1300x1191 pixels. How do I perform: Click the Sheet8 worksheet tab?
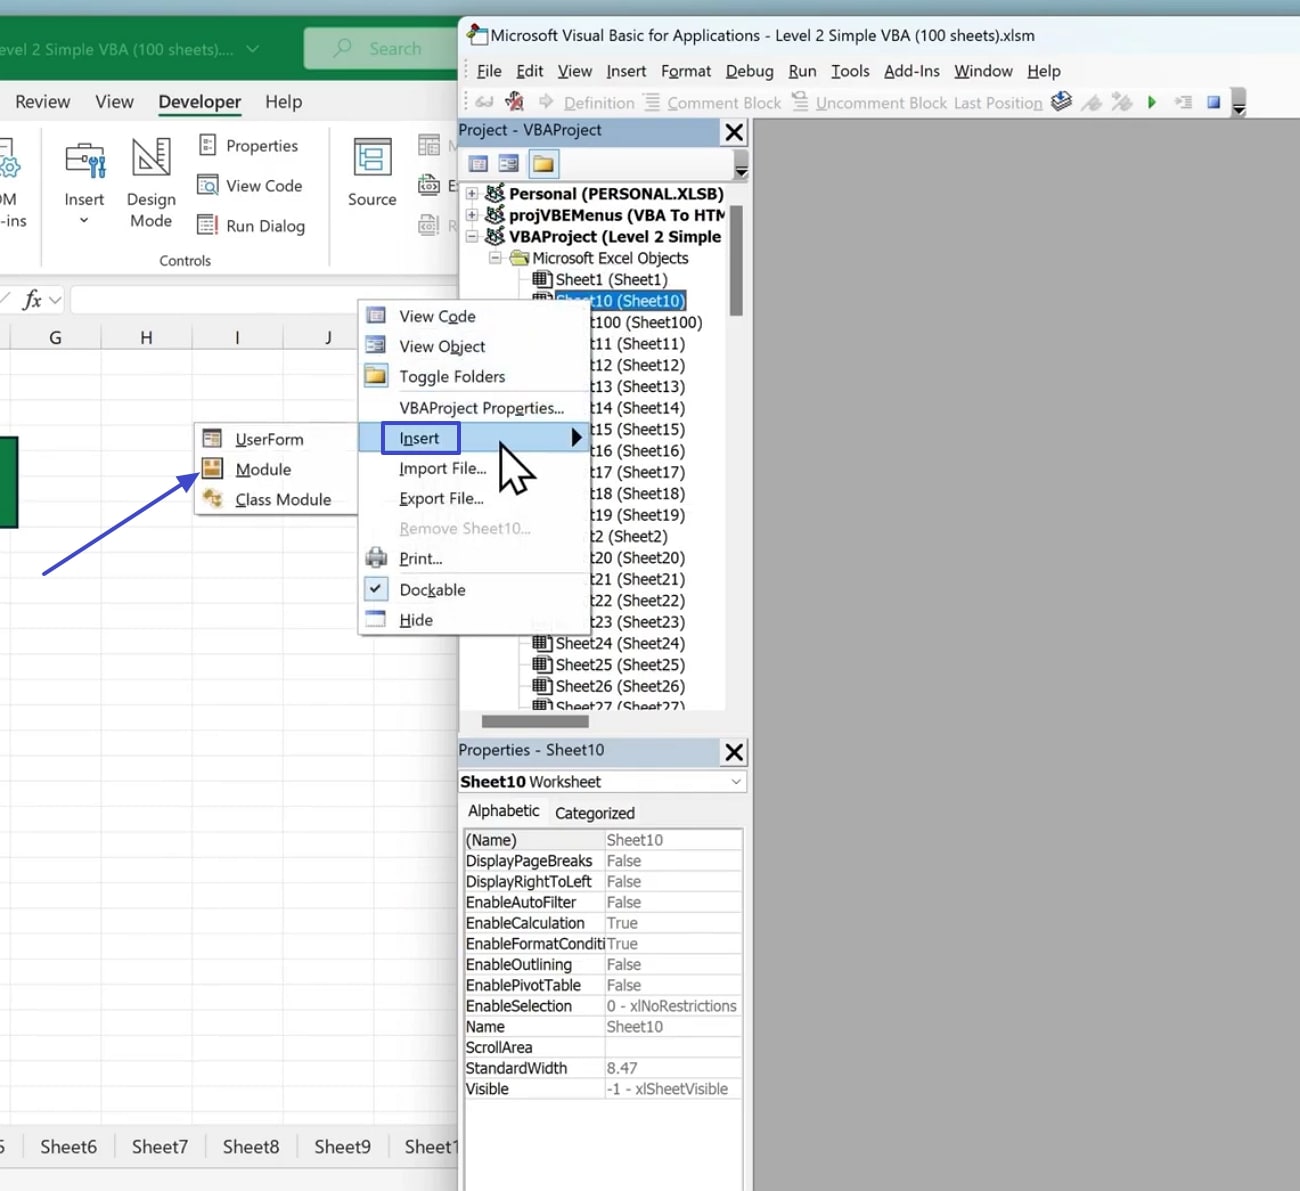pyautogui.click(x=250, y=1147)
